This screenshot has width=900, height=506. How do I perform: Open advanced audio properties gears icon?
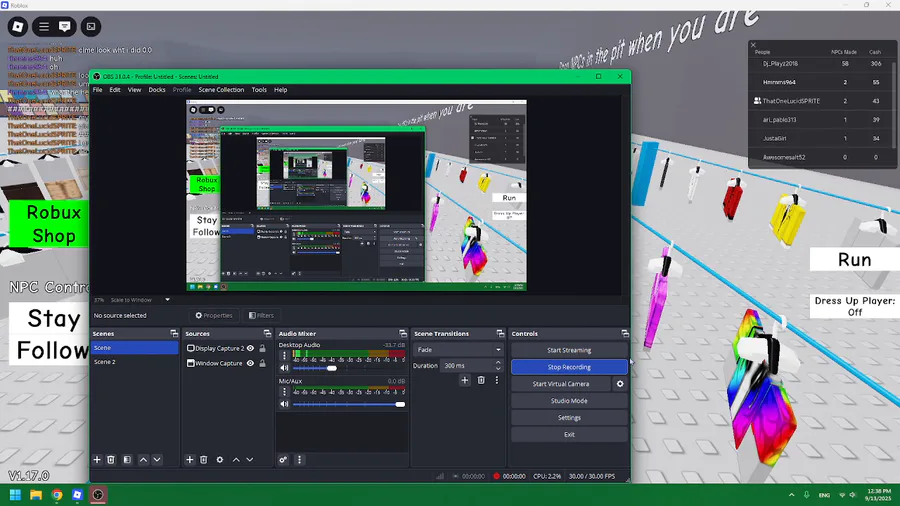tap(283, 460)
